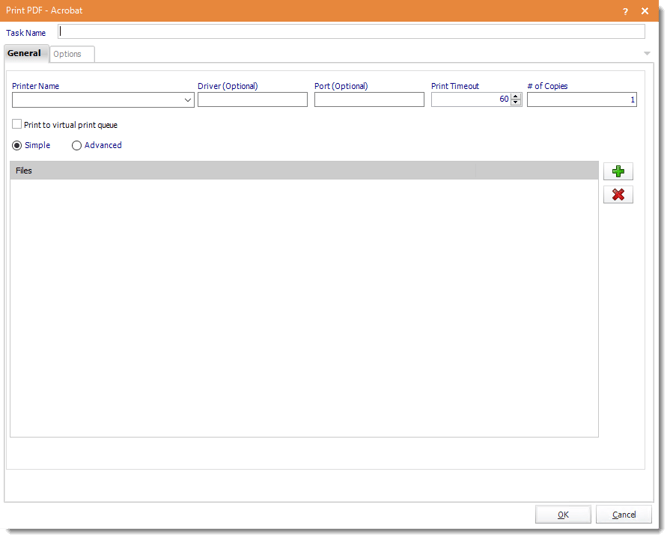Image resolution: width=670 pixels, height=540 pixels.
Task: Click the Driver (Optional) input field
Action: pos(252,100)
